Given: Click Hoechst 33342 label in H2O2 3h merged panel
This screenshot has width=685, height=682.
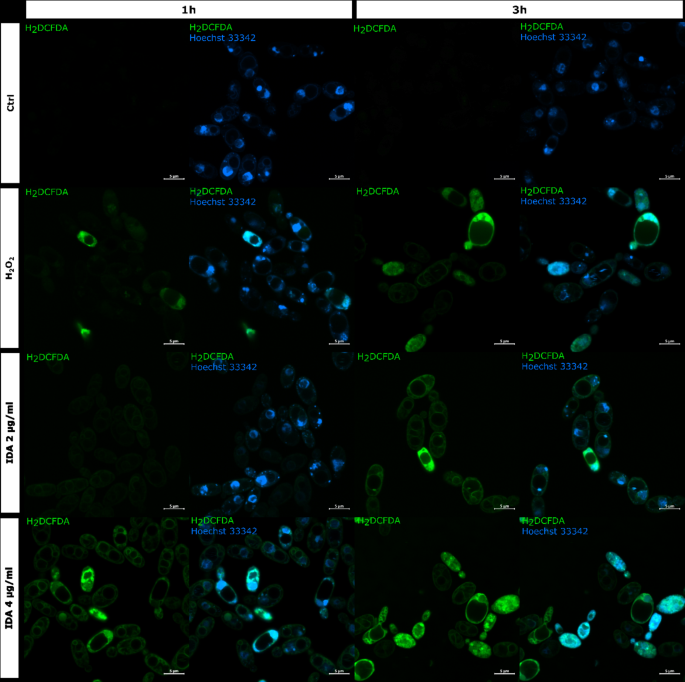Looking at the screenshot, I should (553, 201).
